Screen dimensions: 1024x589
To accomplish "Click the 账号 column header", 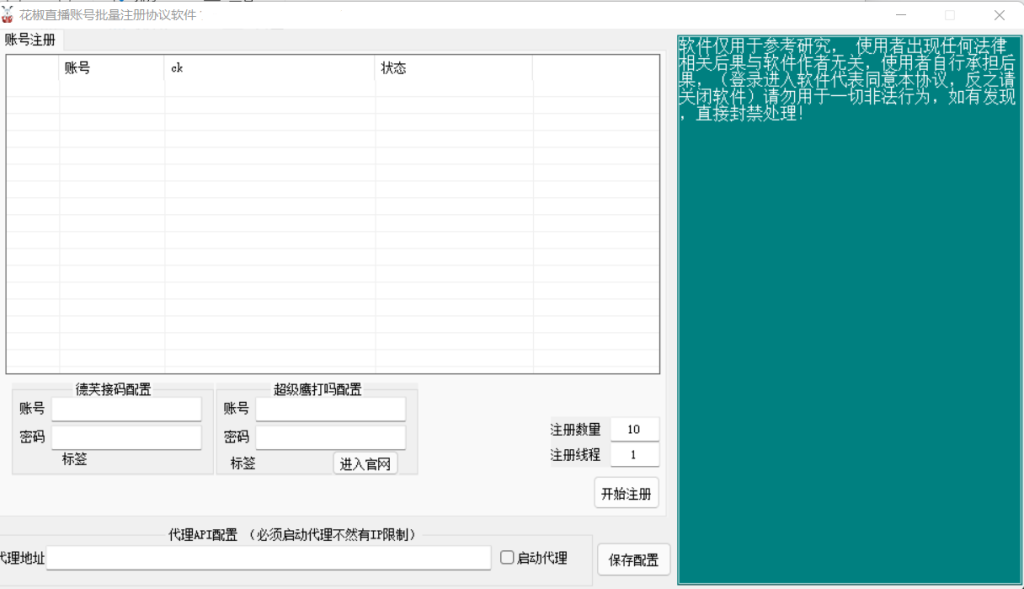I will [x=111, y=68].
